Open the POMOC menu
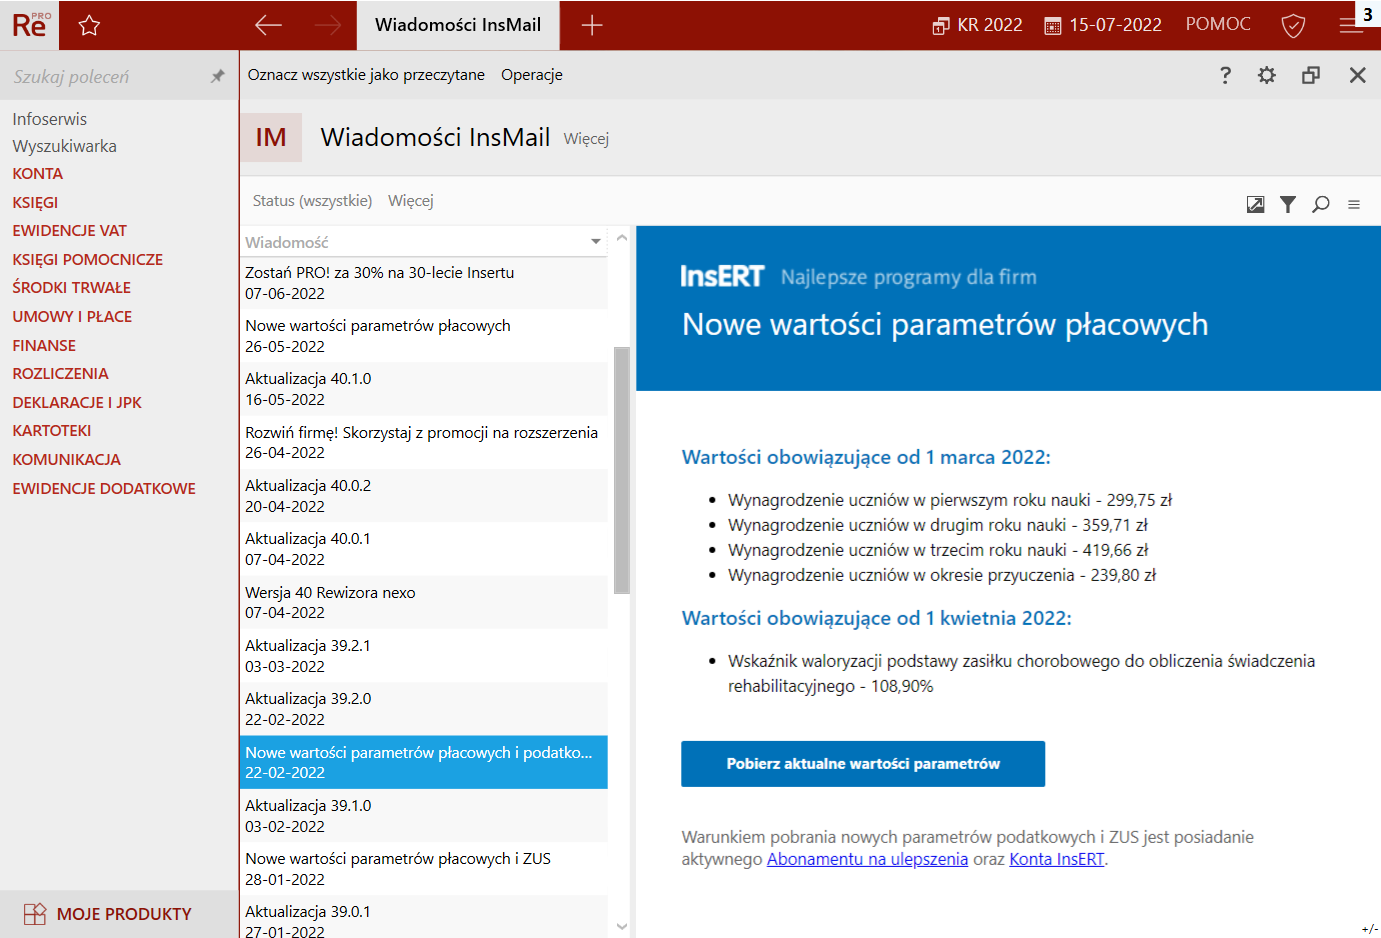 [1218, 24]
